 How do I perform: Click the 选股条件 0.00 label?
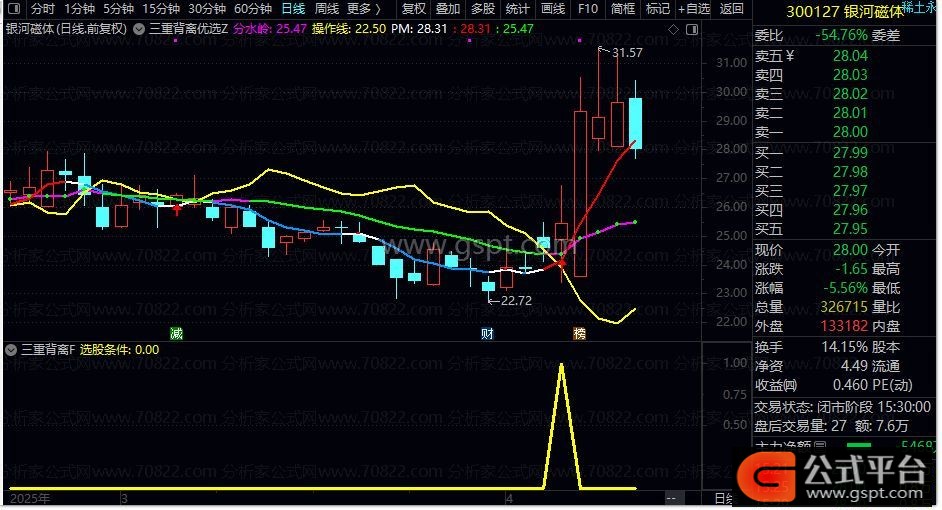click(120, 350)
